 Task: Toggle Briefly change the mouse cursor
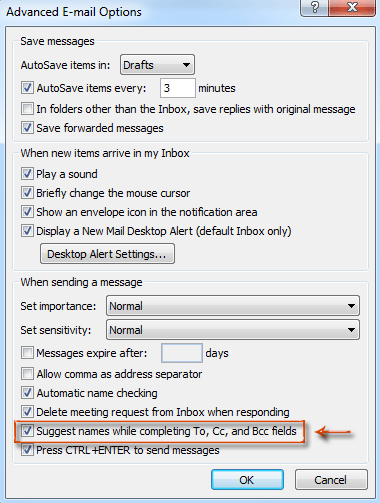[x=27, y=193]
